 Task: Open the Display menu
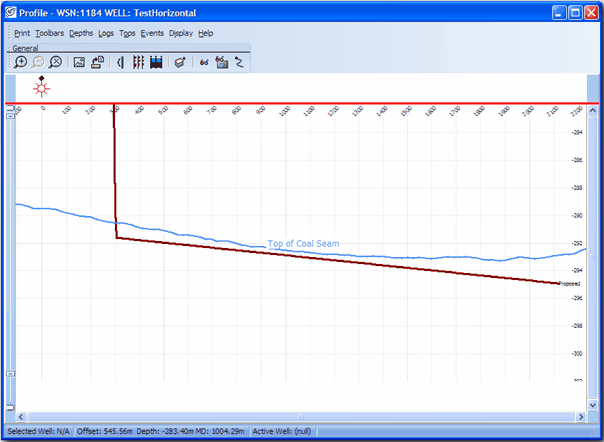point(181,33)
